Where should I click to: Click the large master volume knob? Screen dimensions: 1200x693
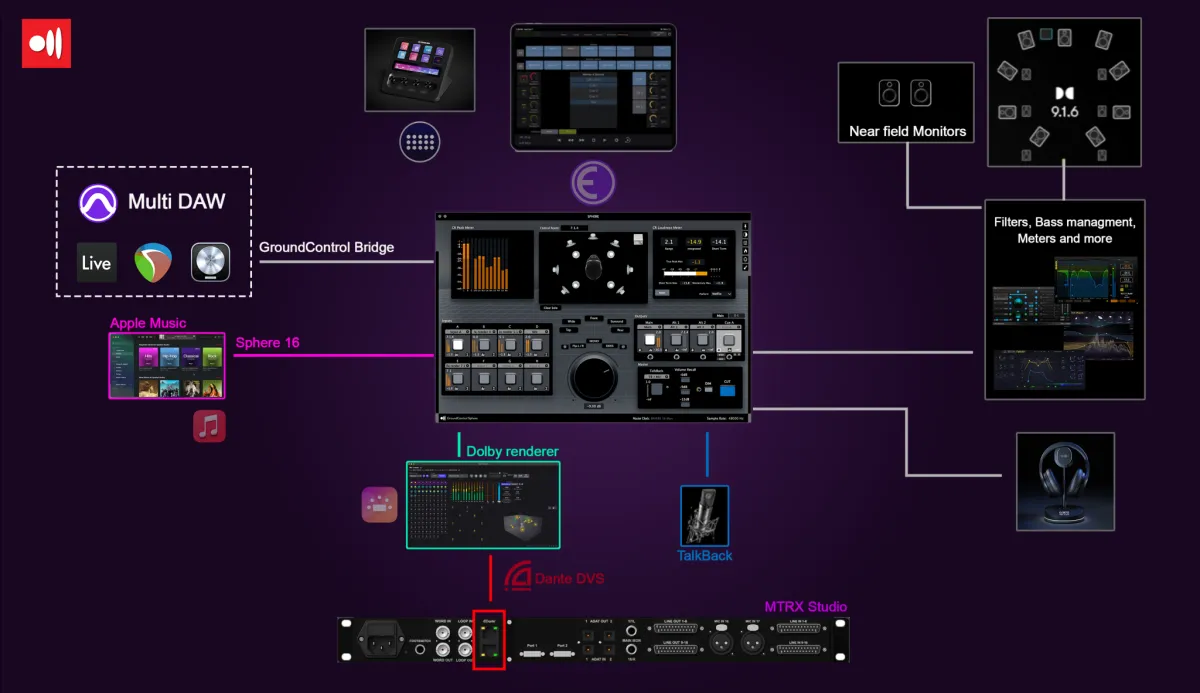(594, 379)
